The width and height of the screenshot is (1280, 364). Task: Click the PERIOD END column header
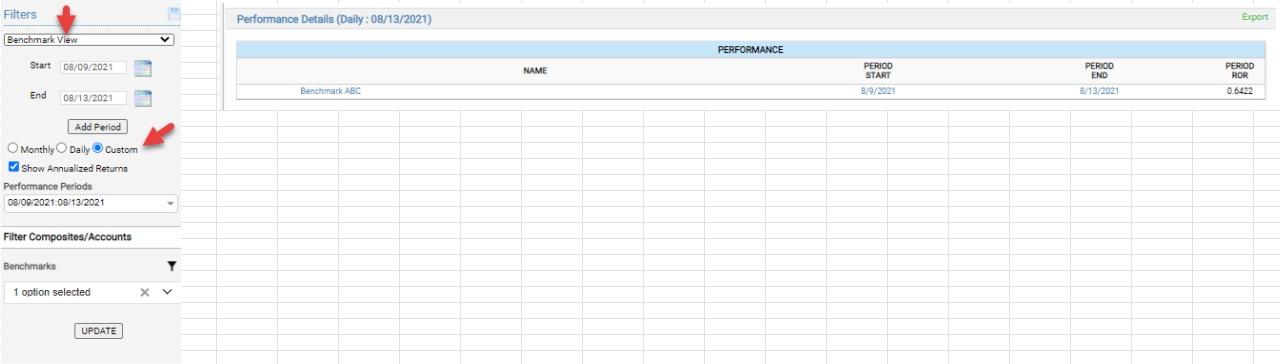(1099, 70)
